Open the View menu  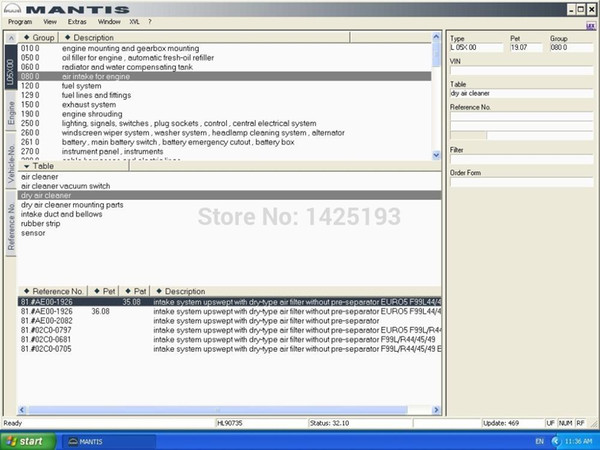[50, 22]
